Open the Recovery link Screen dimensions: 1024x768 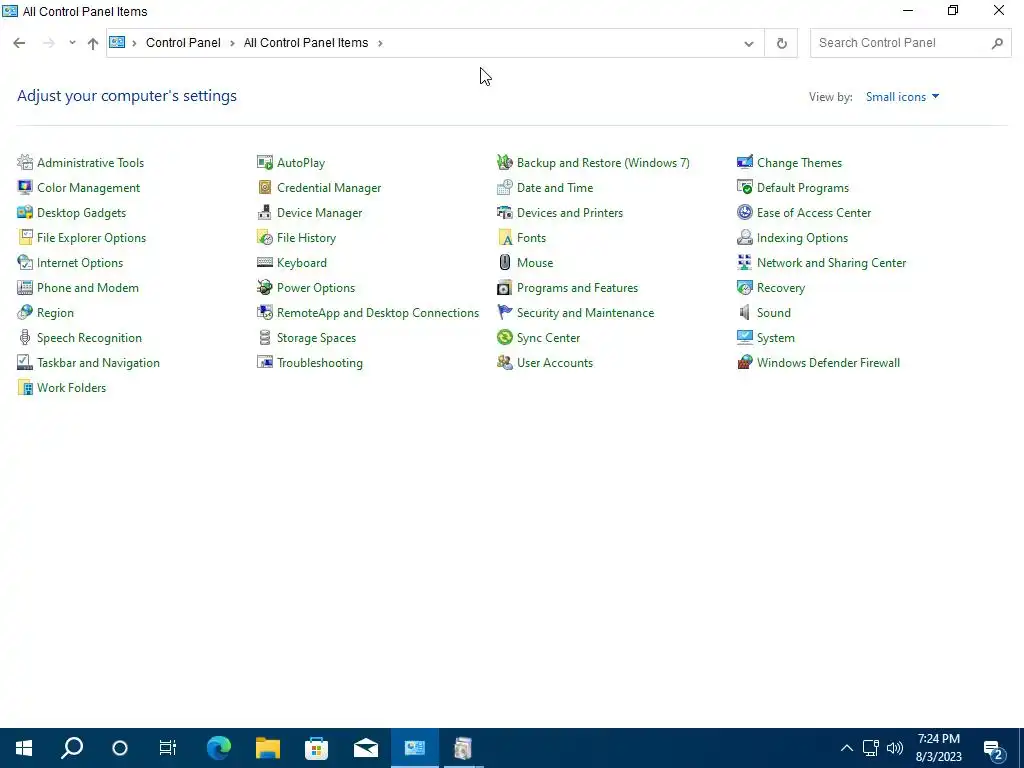pyautogui.click(x=780, y=288)
